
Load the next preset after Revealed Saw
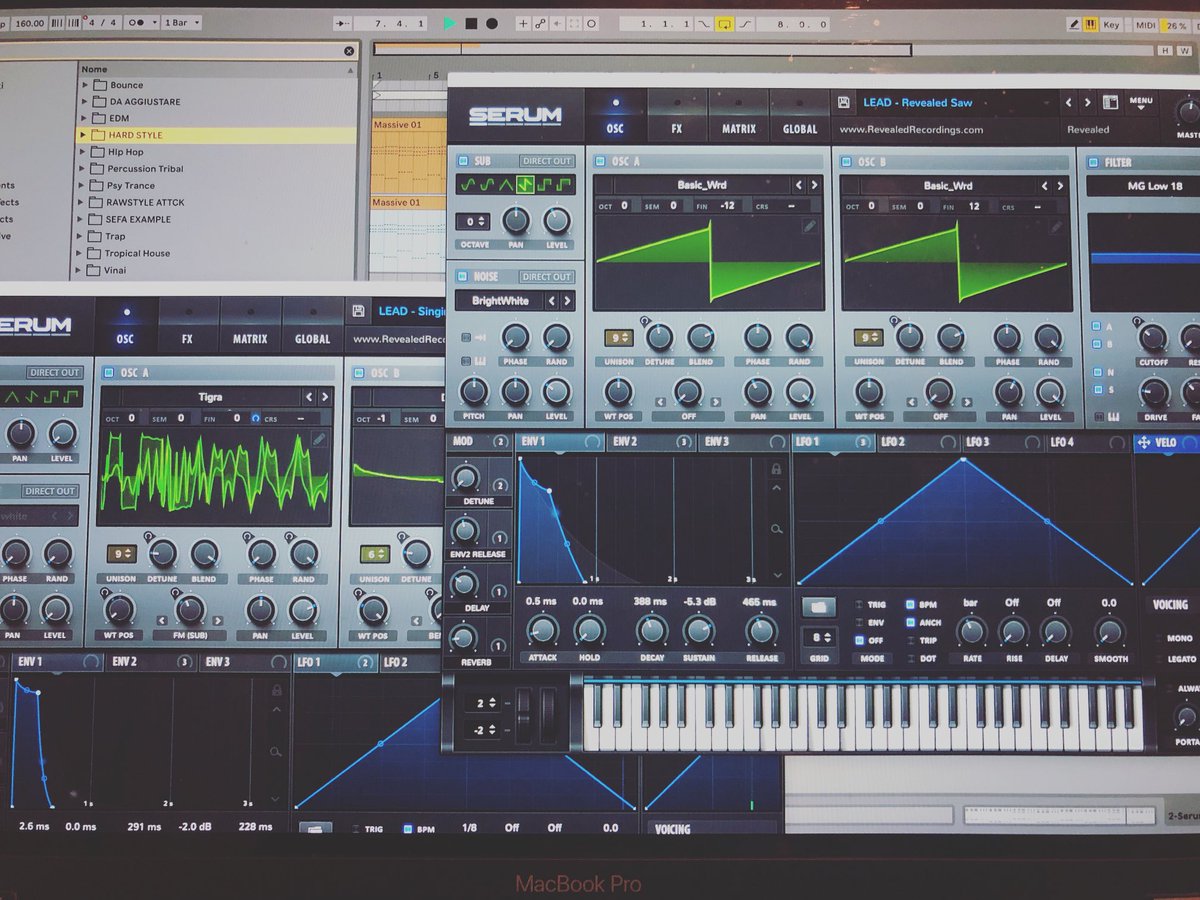pyautogui.click(x=1088, y=102)
